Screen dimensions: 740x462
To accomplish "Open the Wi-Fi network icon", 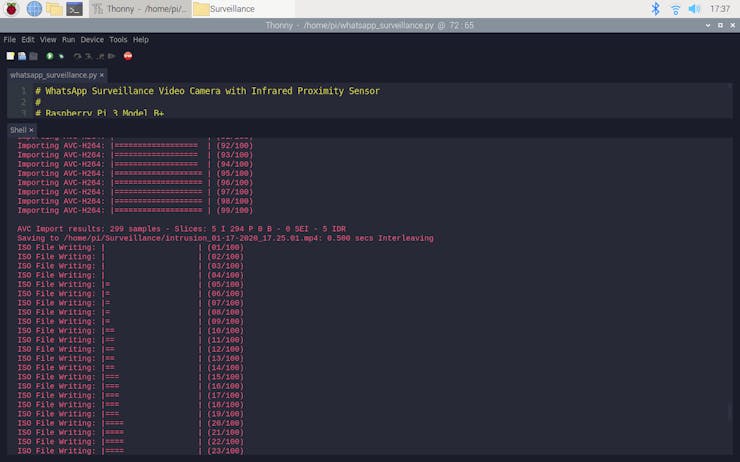I will tap(675, 9).
